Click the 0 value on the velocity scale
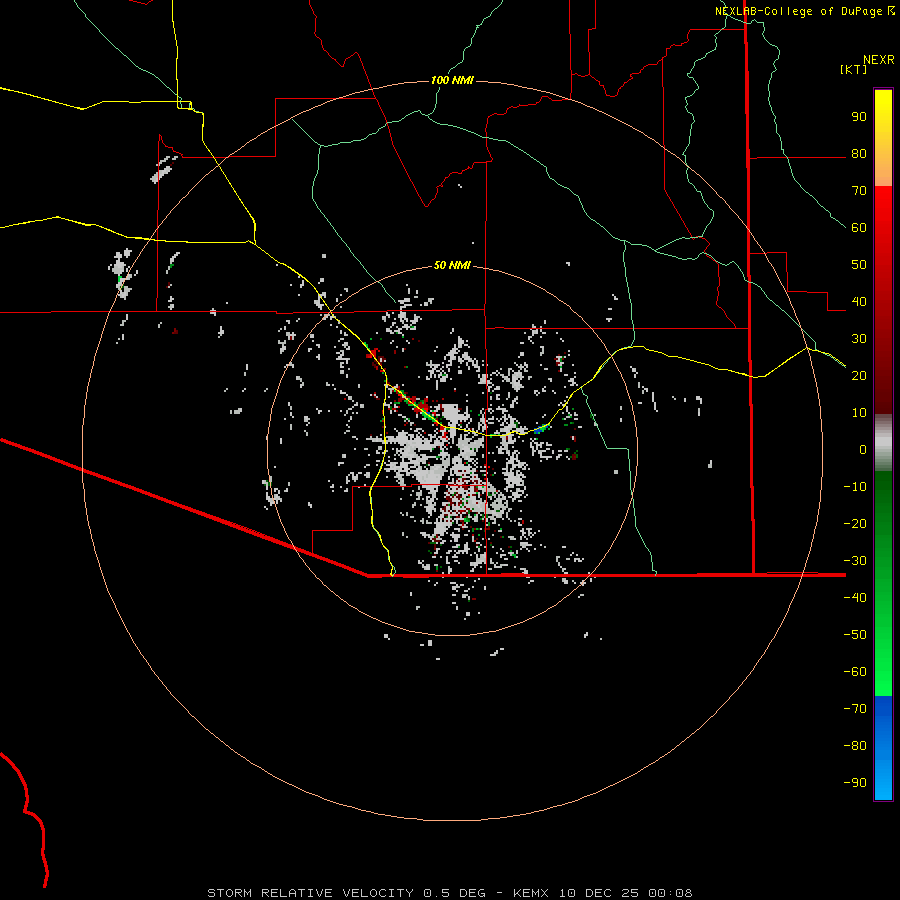This screenshot has height=900, width=900. [863, 450]
